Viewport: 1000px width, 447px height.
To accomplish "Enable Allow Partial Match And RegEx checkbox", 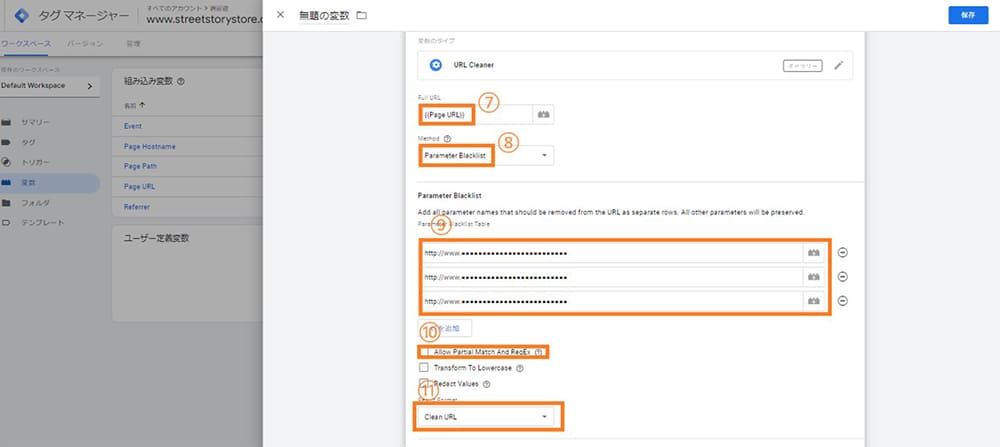I will click(x=424, y=351).
